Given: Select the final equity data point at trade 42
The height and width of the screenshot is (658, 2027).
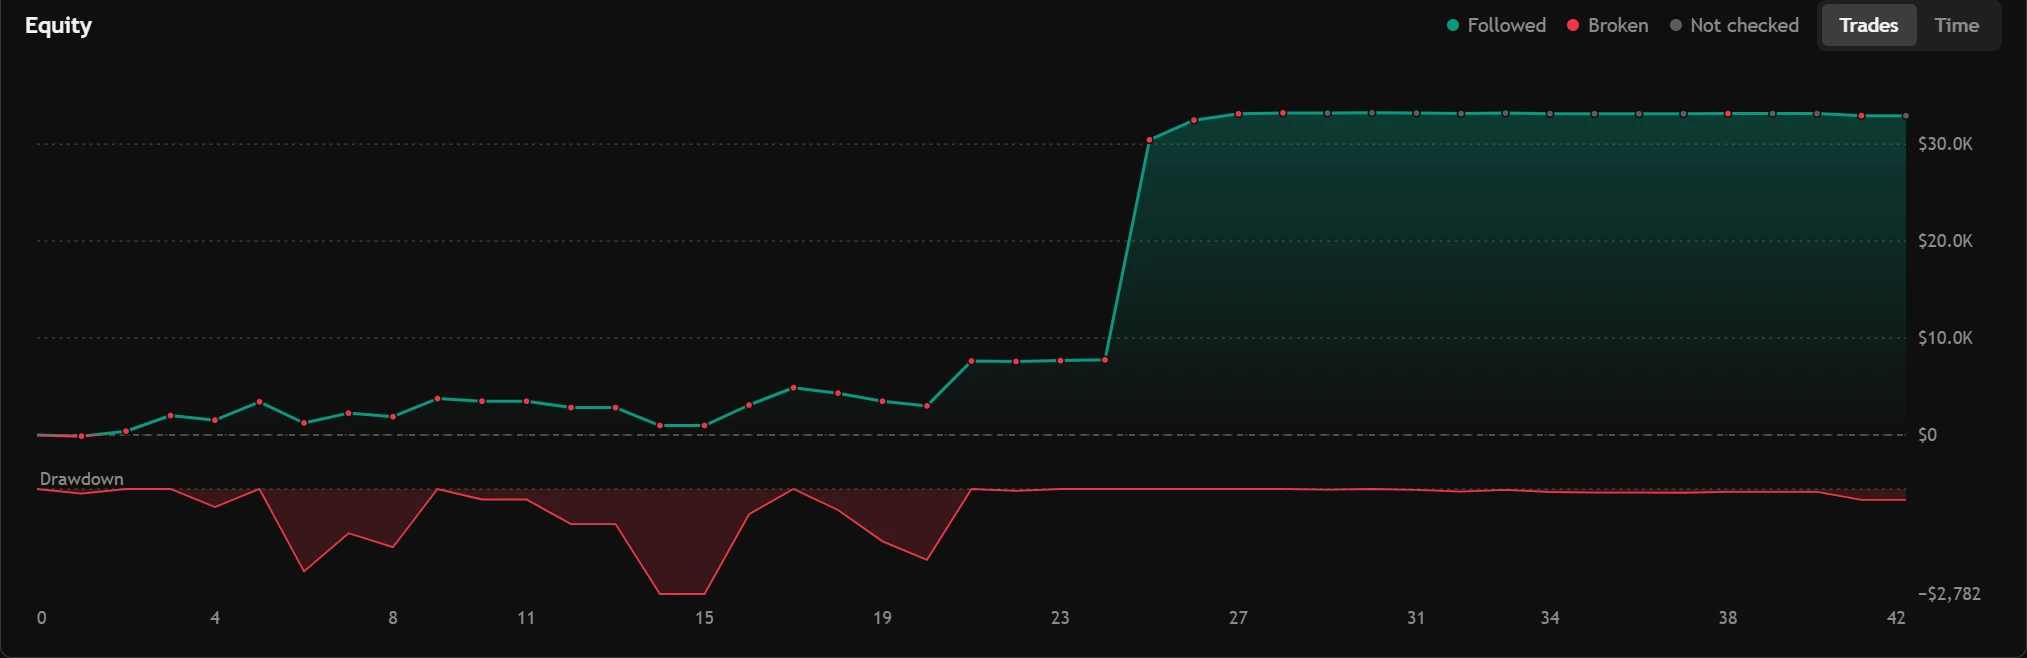Looking at the screenshot, I should [1905, 116].
